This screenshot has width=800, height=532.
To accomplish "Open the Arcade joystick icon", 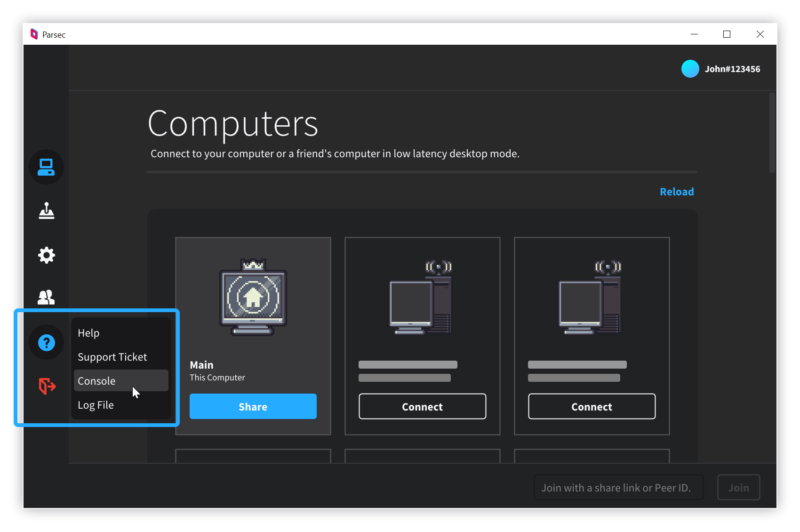I will tap(46, 211).
